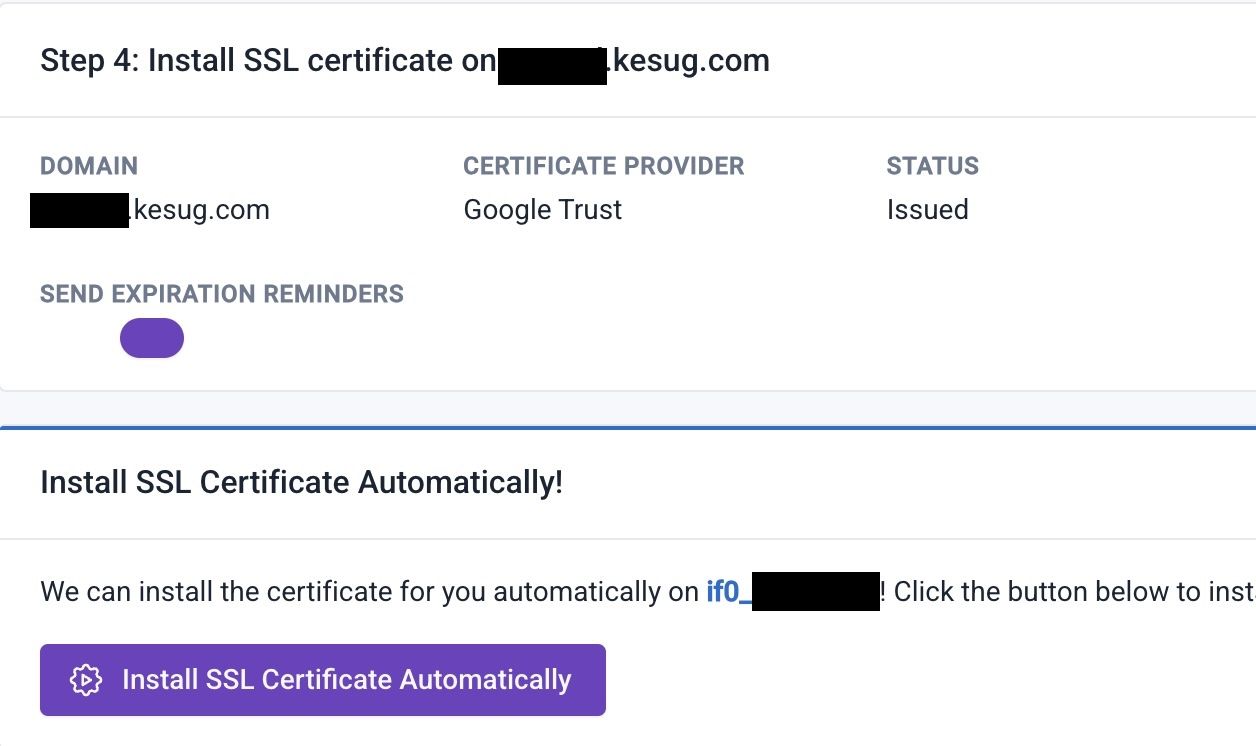Select the Issued status value
Viewport: 1256px width, 746px height.
coord(927,210)
